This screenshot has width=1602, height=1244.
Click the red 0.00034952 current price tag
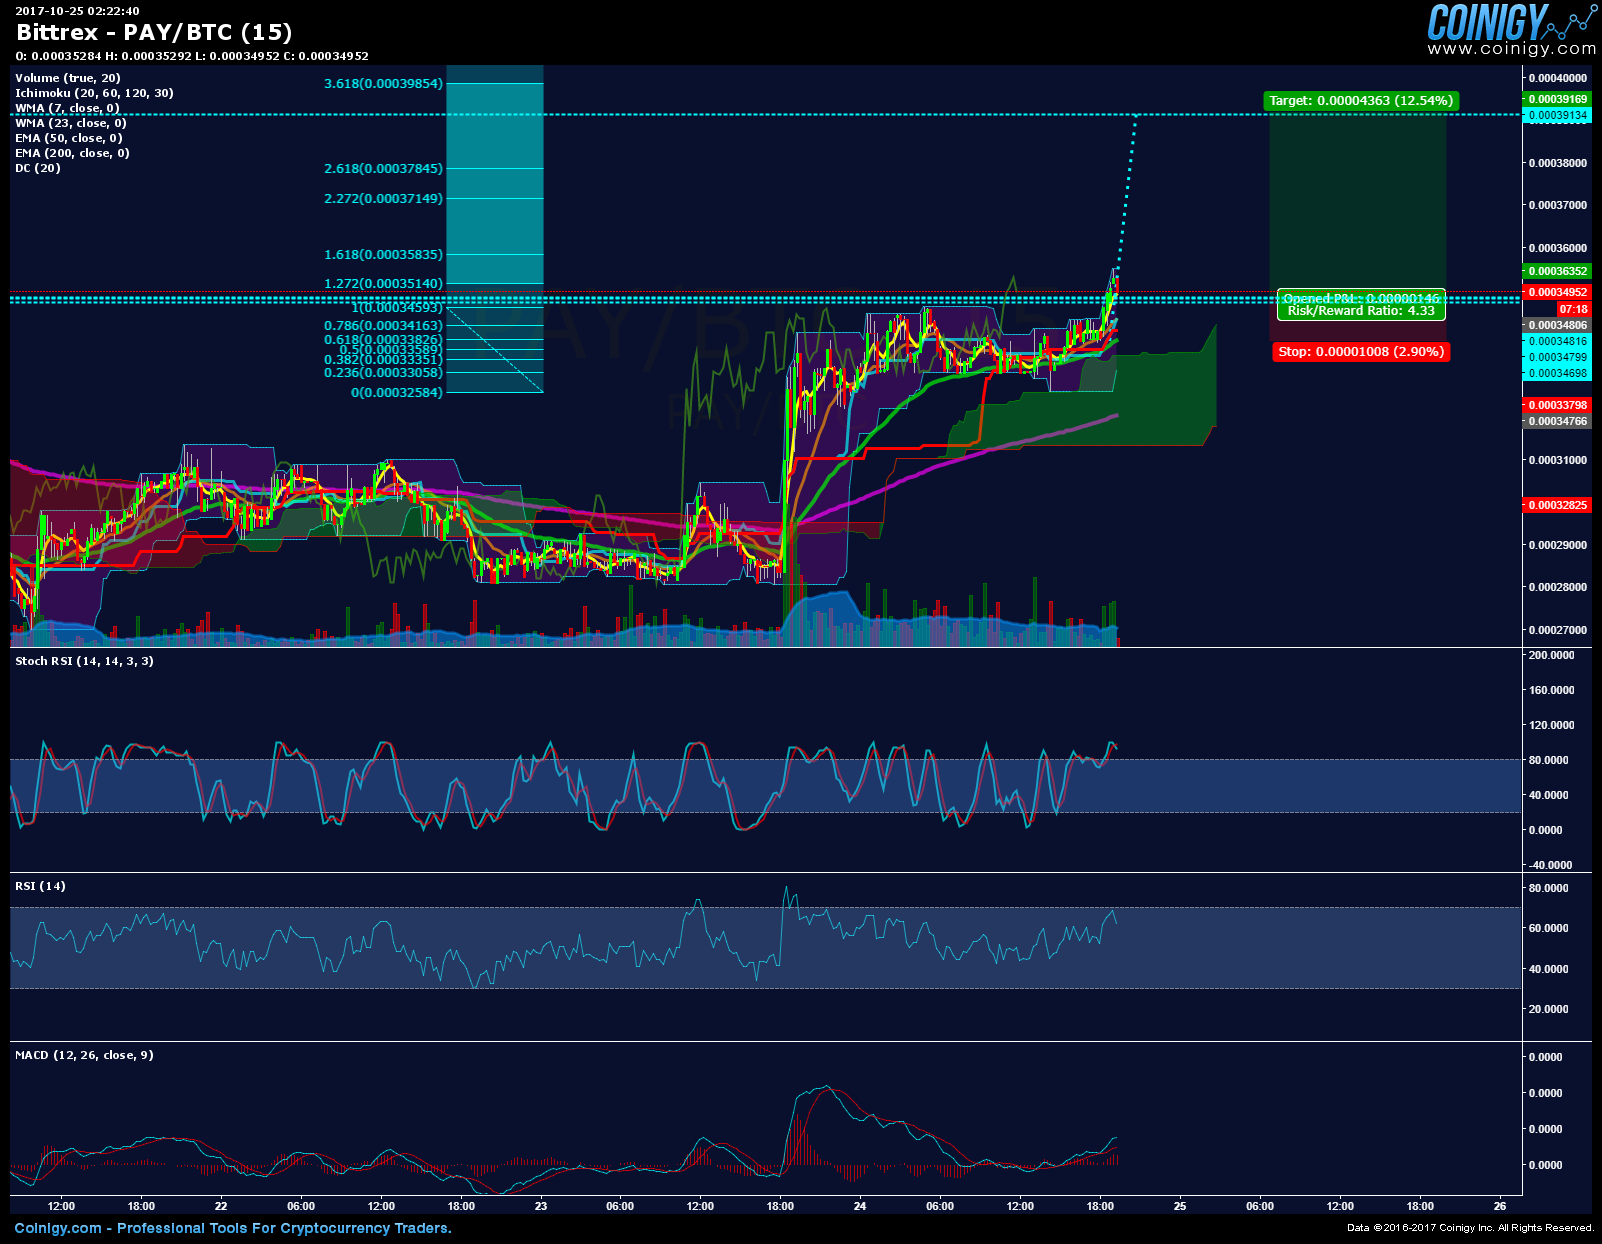[x=1555, y=292]
